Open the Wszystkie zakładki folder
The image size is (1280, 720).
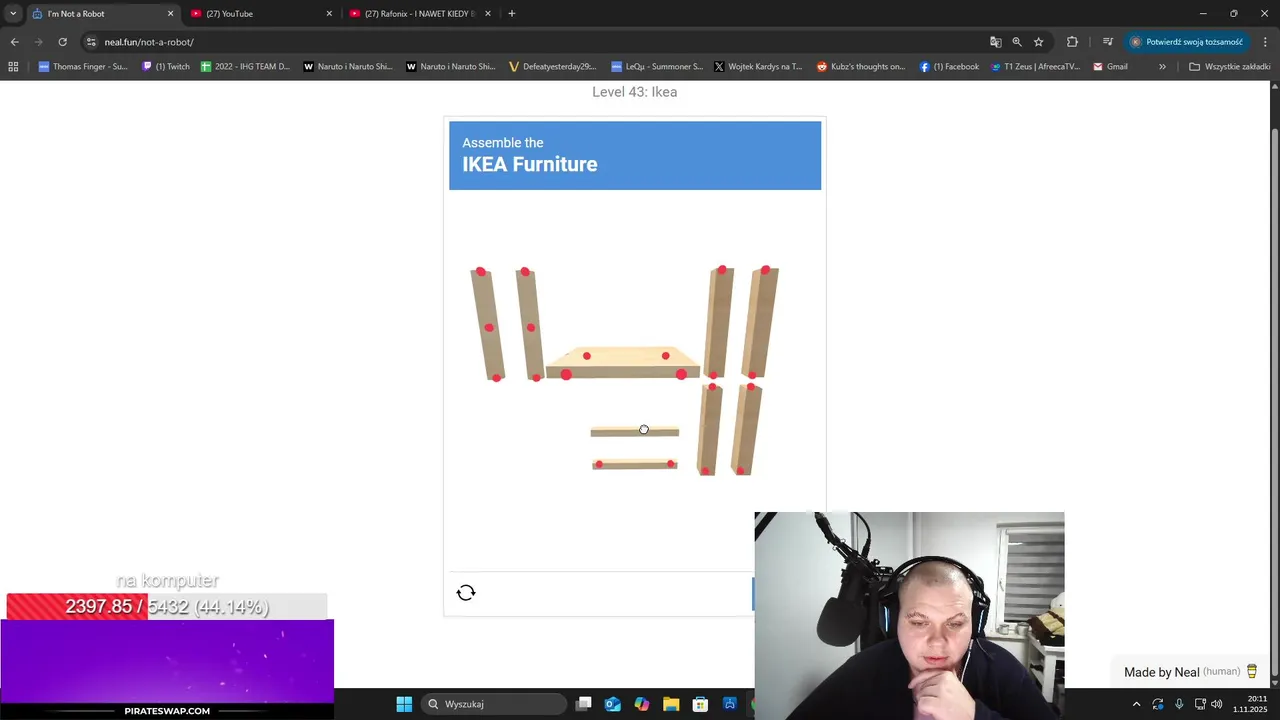pyautogui.click(x=1229, y=67)
